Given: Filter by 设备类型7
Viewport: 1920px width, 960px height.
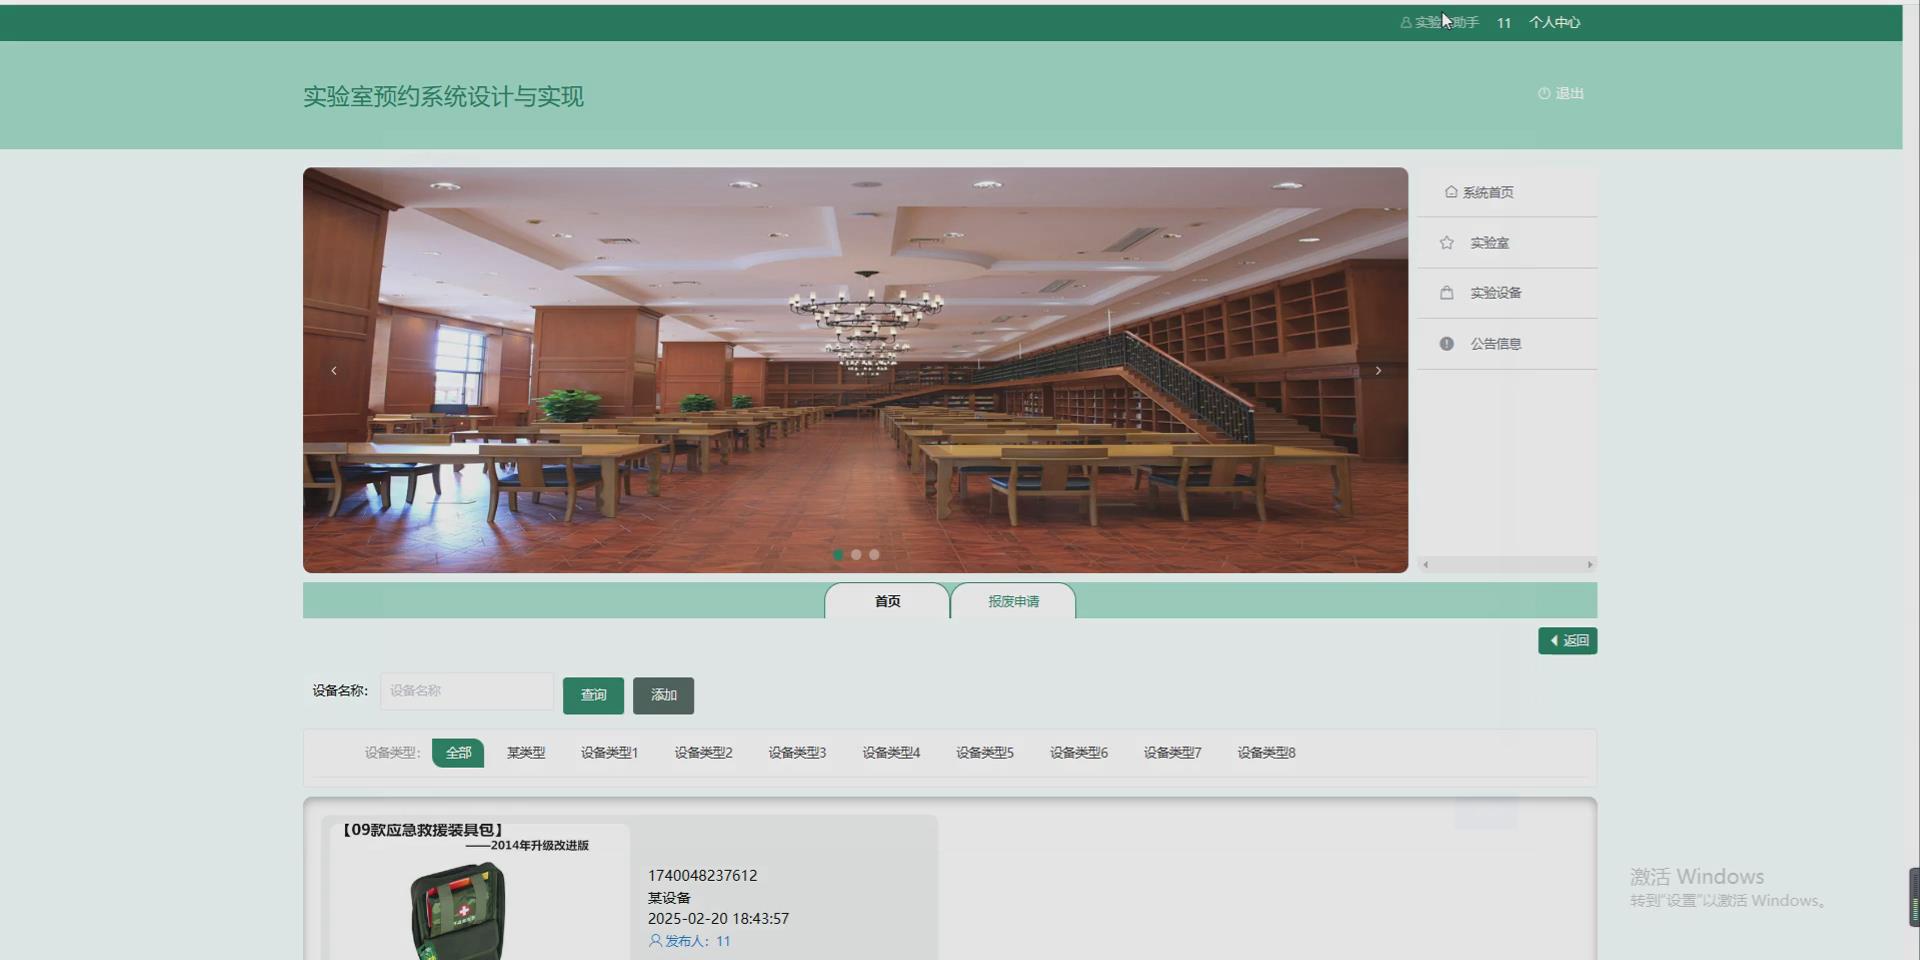Looking at the screenshot, I should pyautogui.click(x=1172, y=753).
